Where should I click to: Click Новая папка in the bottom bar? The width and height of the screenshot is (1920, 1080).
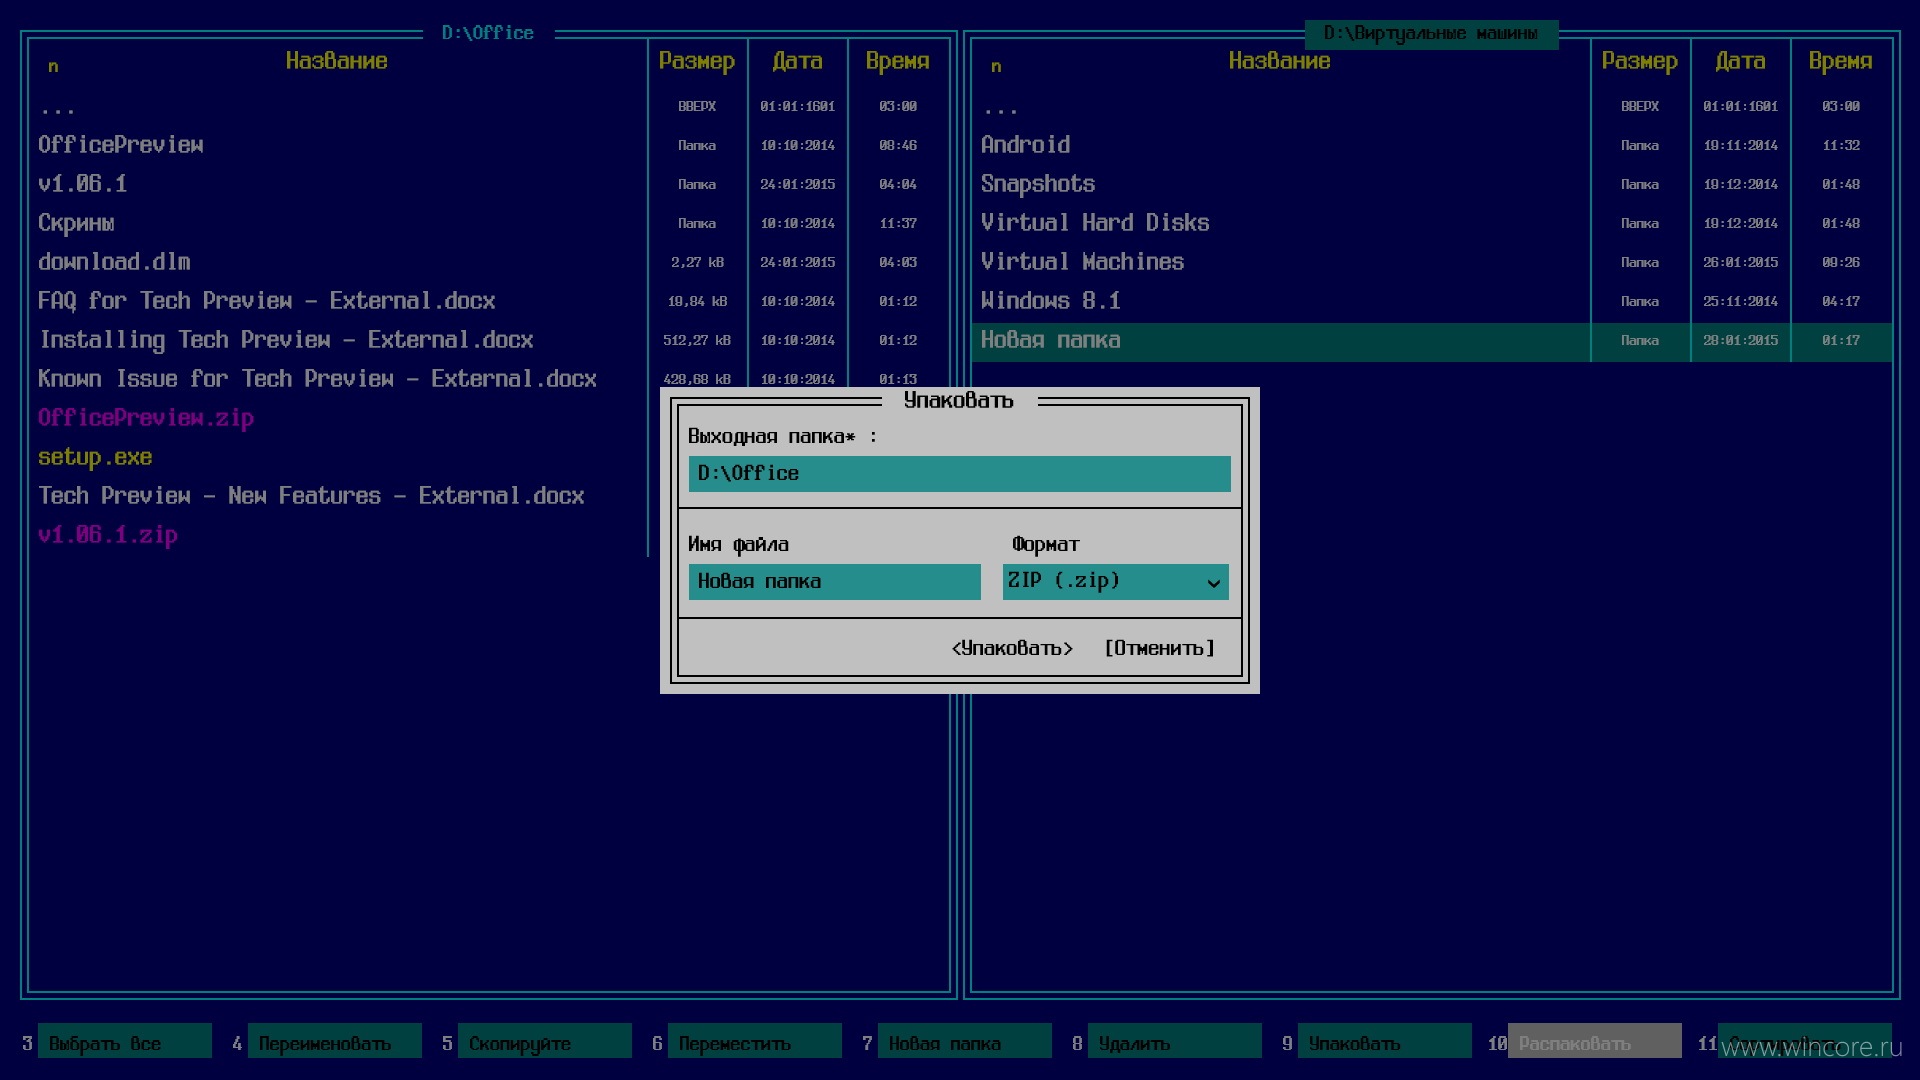coord(964,1041)
